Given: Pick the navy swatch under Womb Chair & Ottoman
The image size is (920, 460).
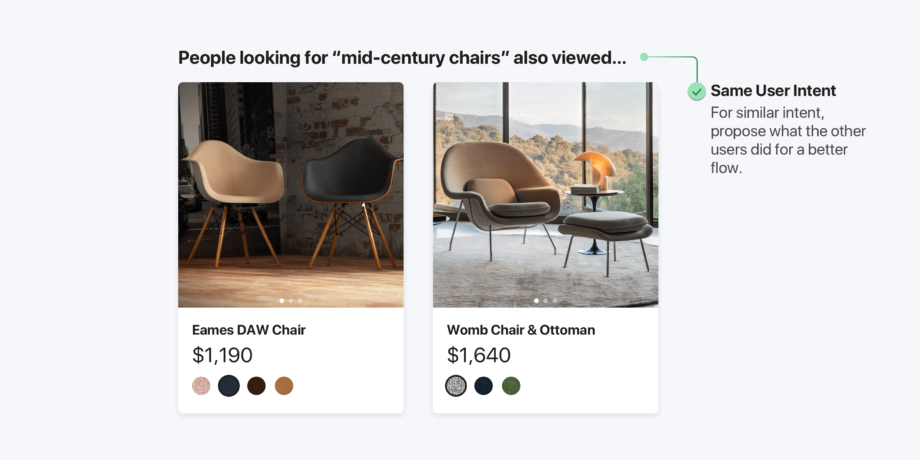Looking at the screenshot, I should click(x=483, y=385).
